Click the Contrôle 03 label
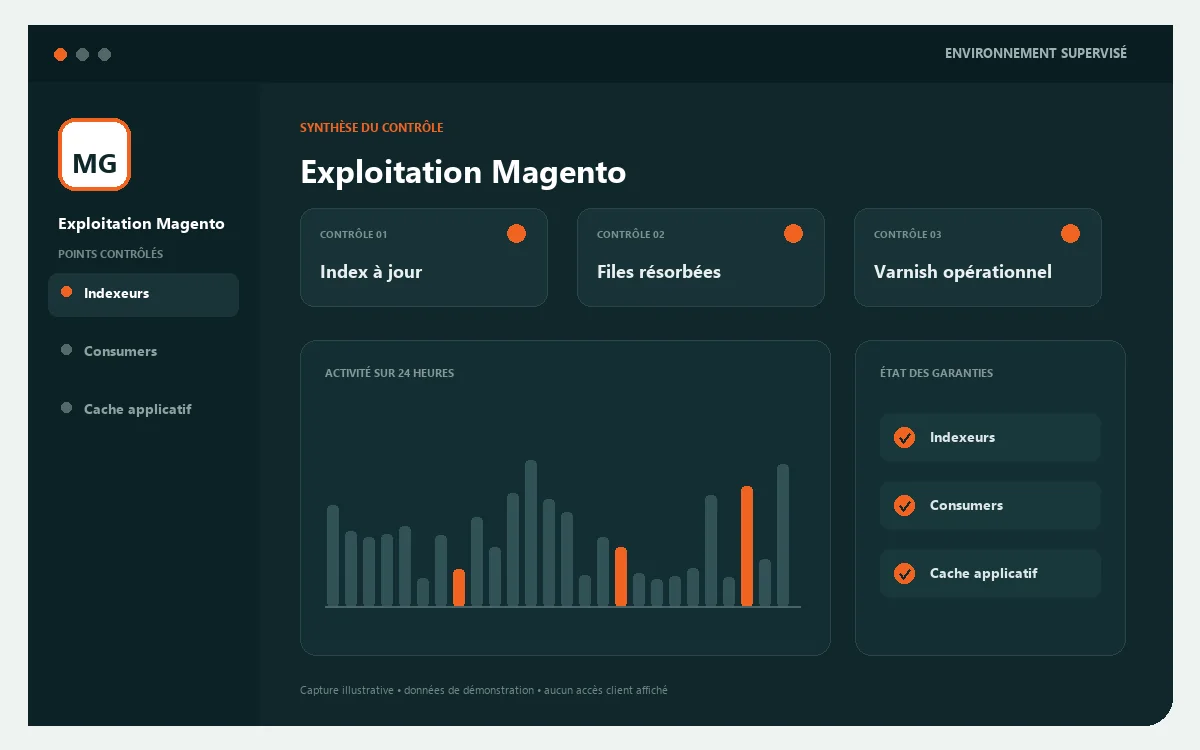This screenshot has width=1200, height=750. point(907,235)
